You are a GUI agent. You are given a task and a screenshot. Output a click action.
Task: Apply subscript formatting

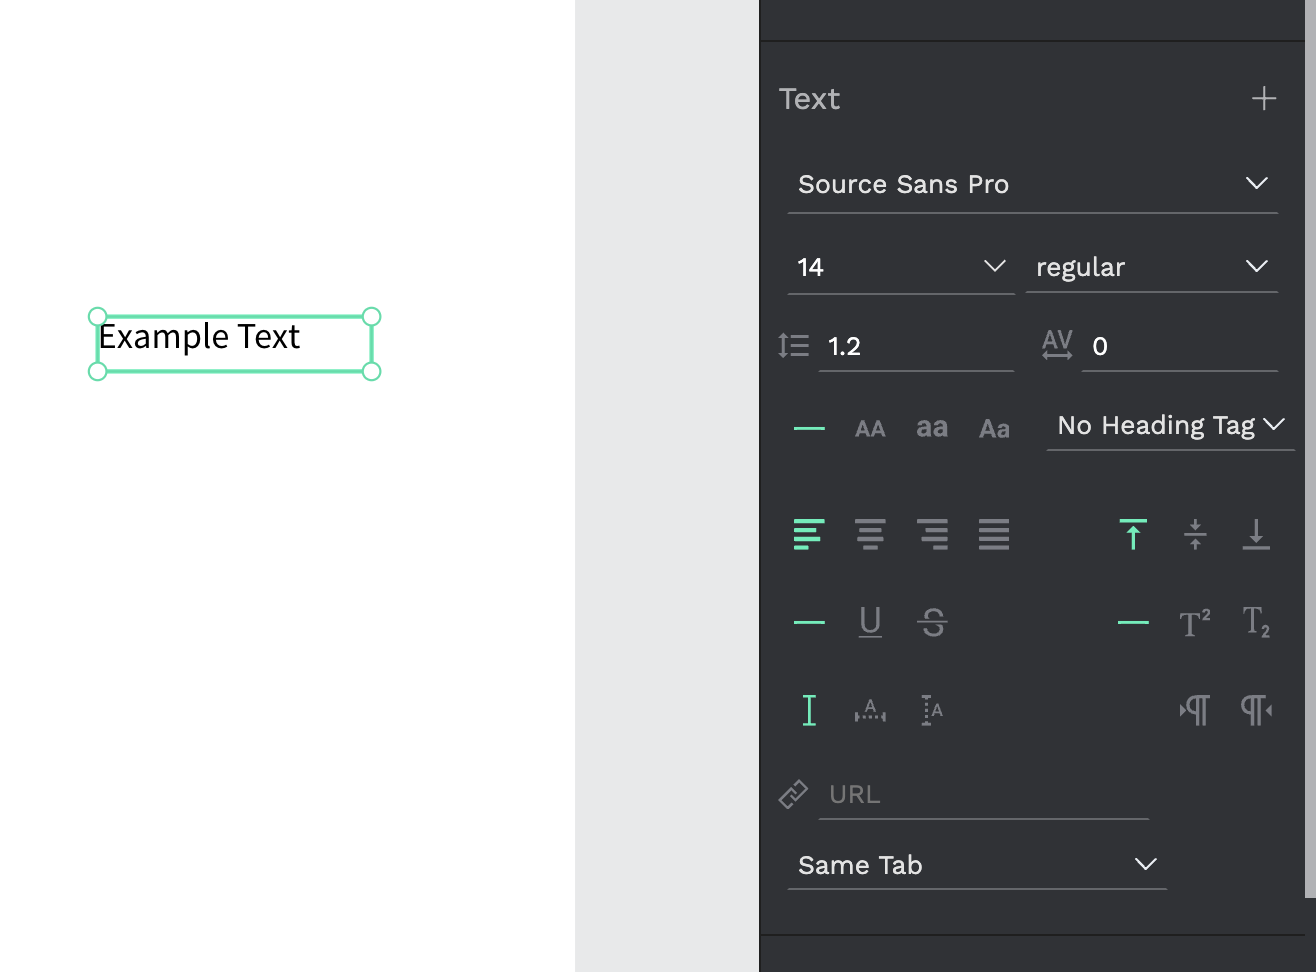1256,622
